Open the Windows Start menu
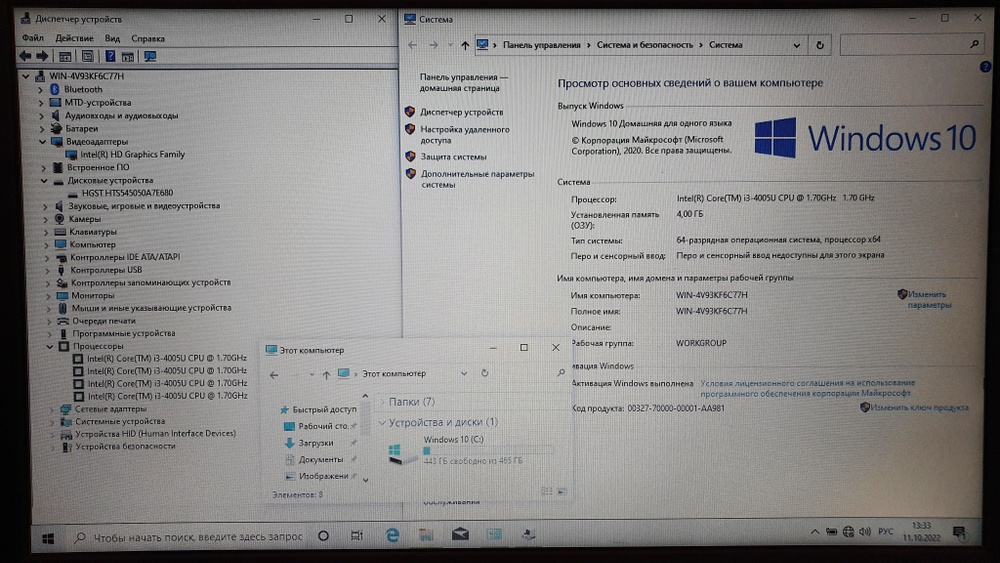The width and height of the screenshot is (1000, 563). pos(48,539)
